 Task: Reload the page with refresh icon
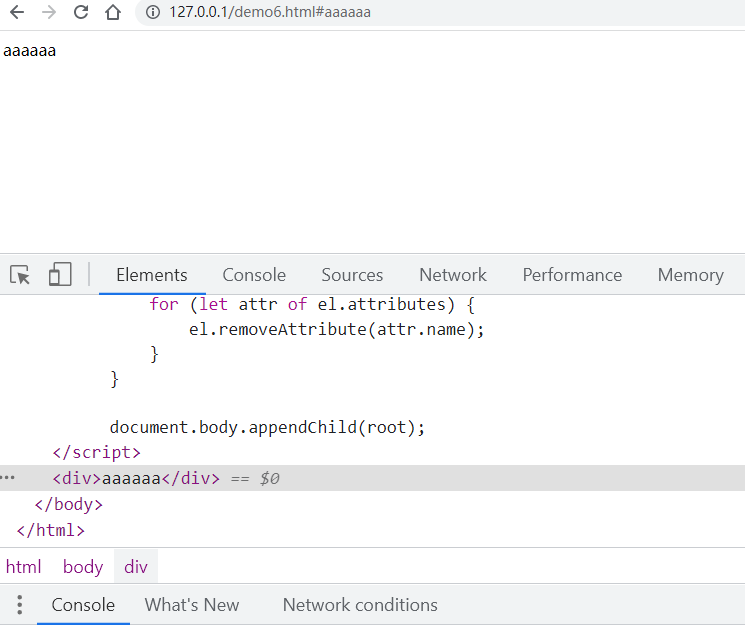(x=81, y=12)
